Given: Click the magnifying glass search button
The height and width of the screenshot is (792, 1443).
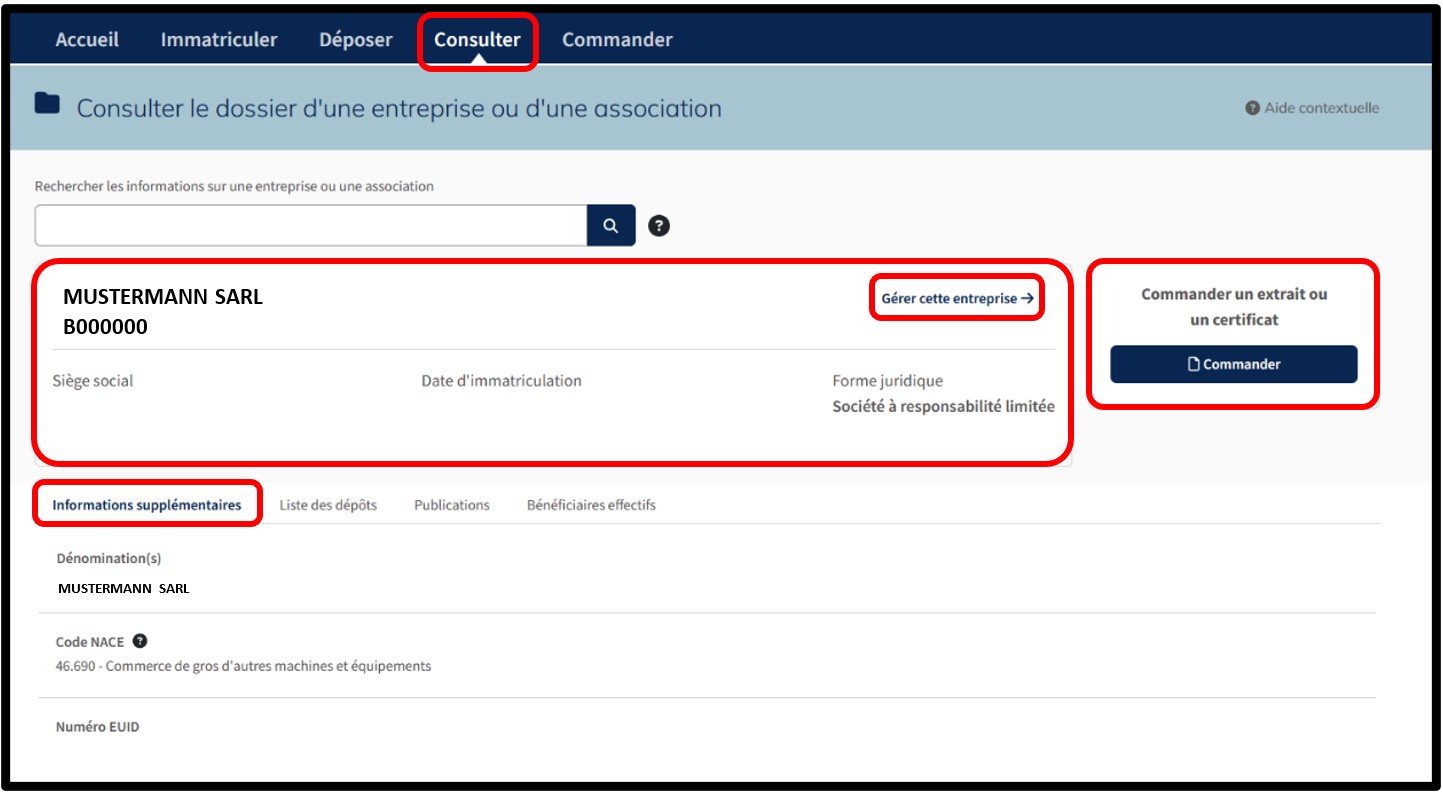Looking at the screenshot, I should click(x=611, y=226).
